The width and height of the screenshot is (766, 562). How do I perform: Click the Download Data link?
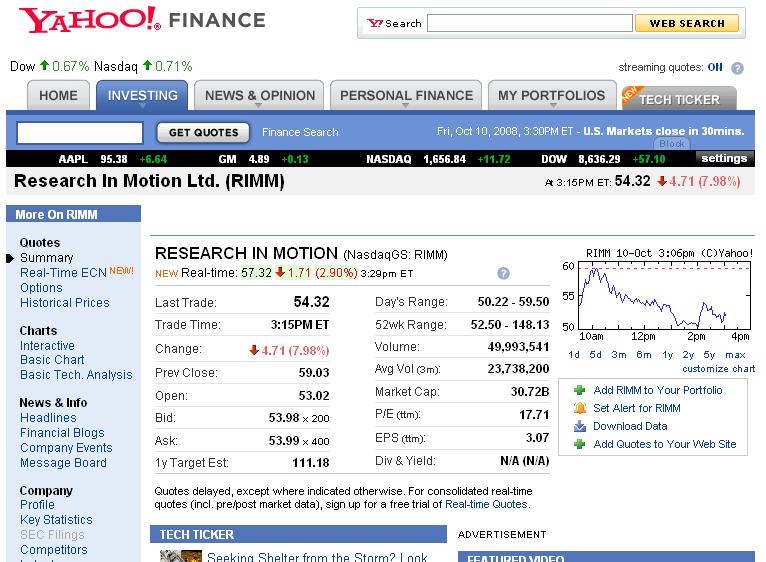pyautogui.click(x=630, y=426)
